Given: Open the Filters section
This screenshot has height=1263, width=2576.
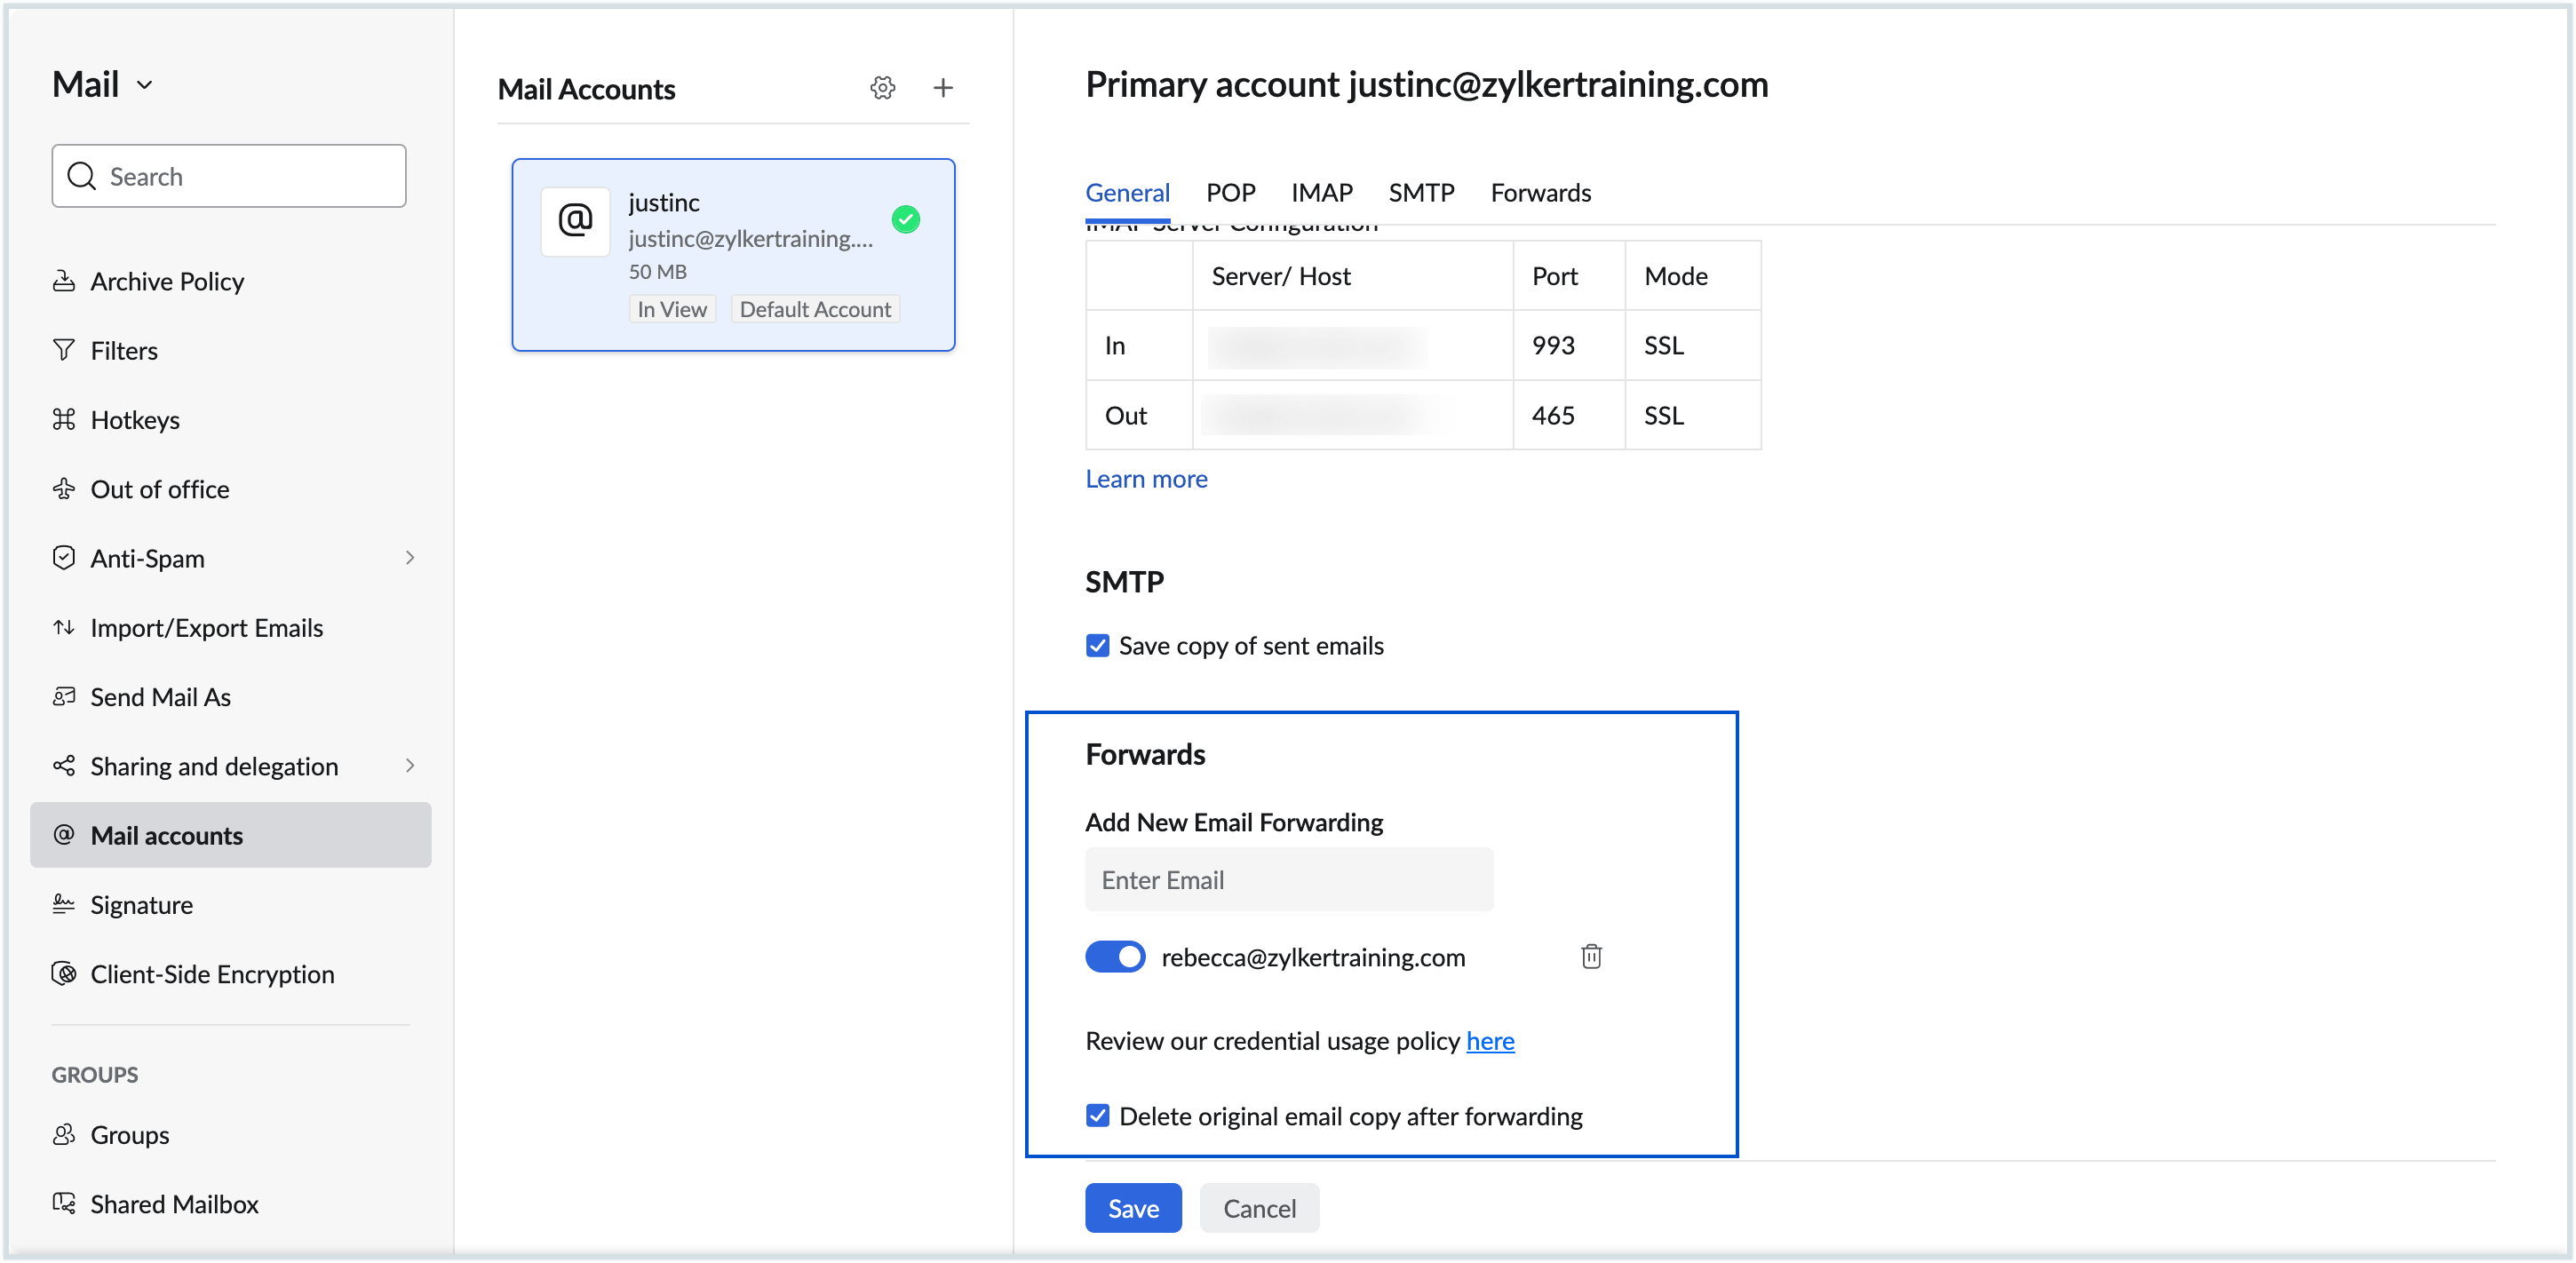Looking at the screenshot, I should point(123,350).
